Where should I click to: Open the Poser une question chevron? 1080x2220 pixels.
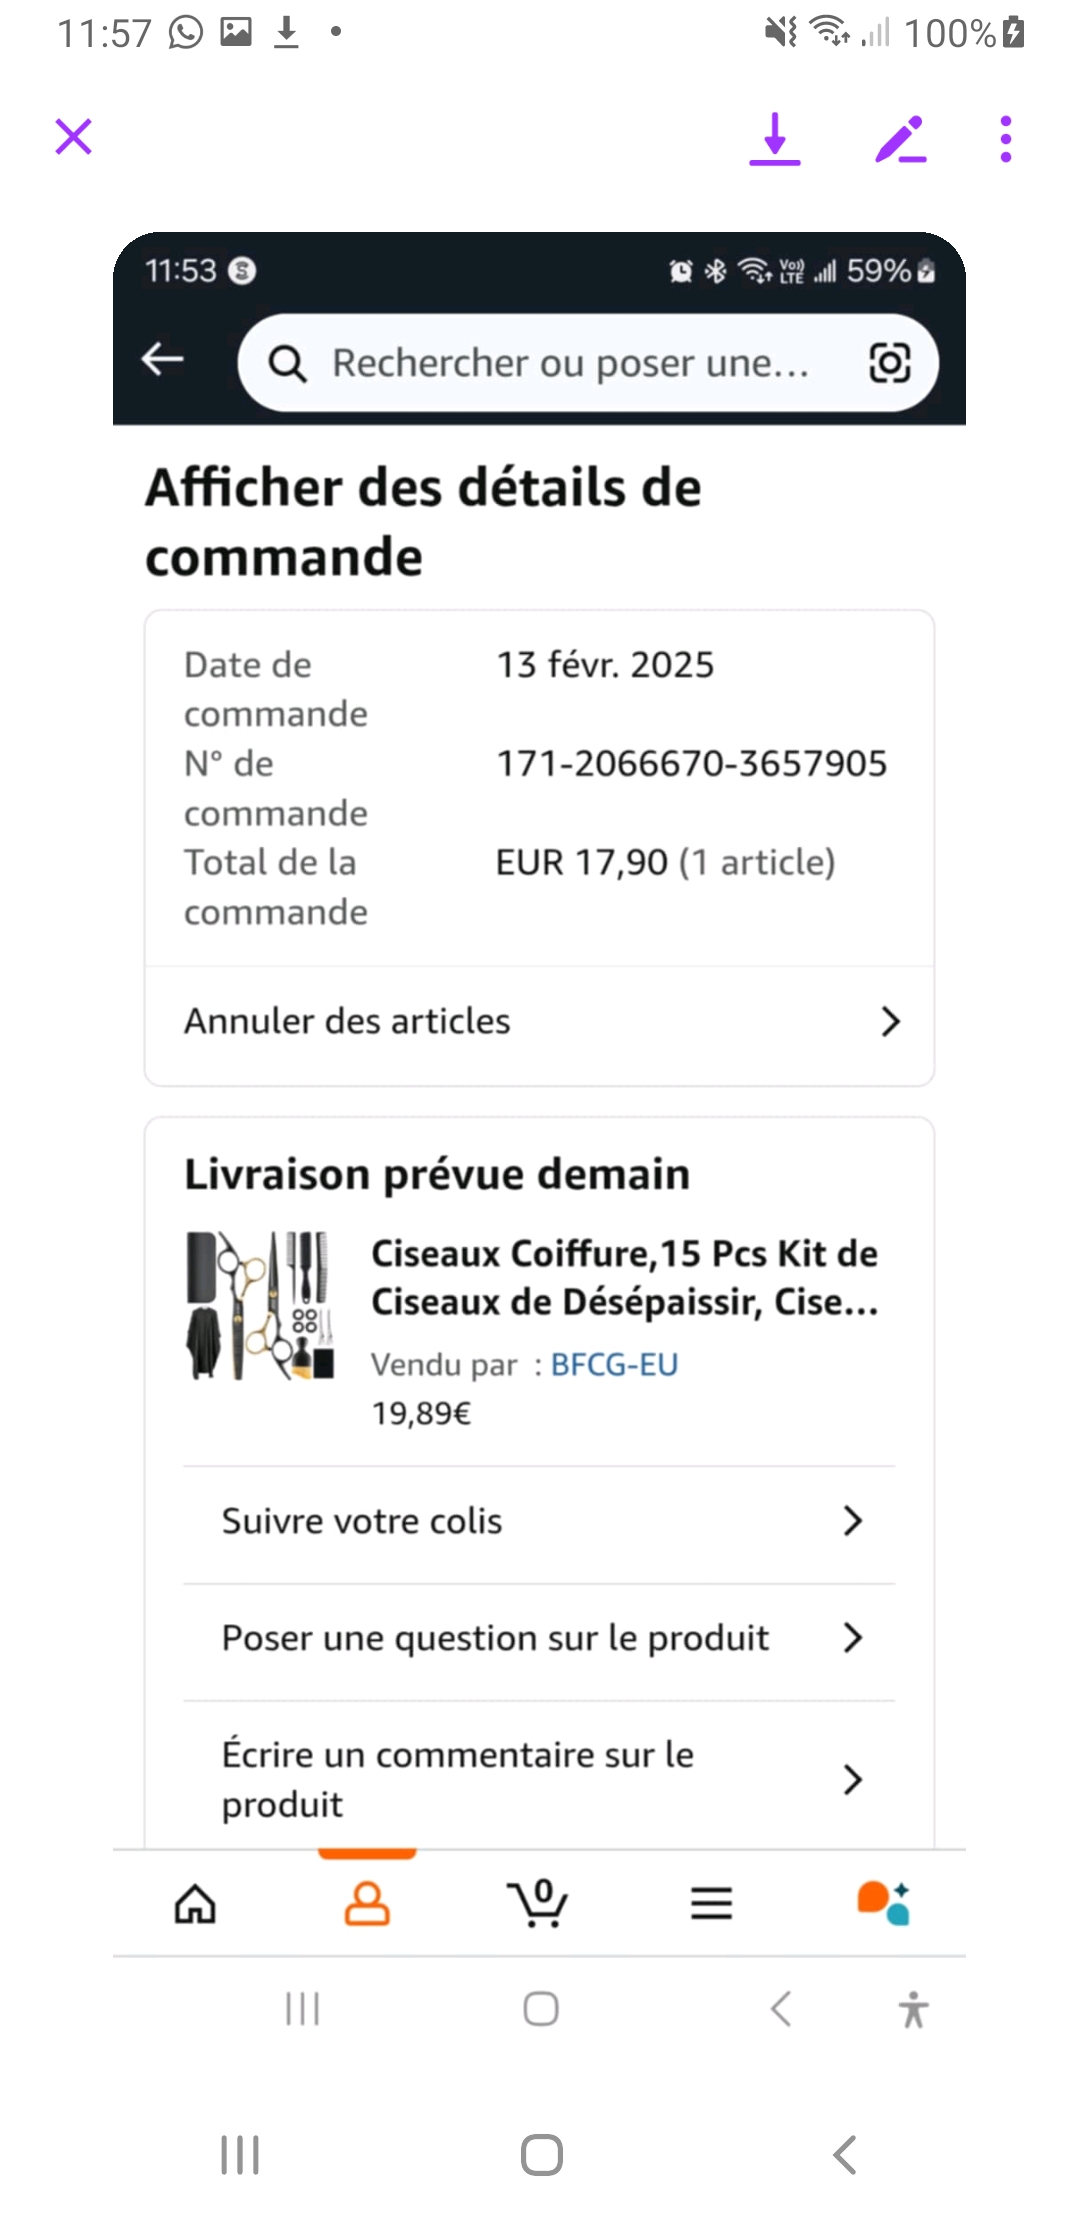pos(852,1638)
